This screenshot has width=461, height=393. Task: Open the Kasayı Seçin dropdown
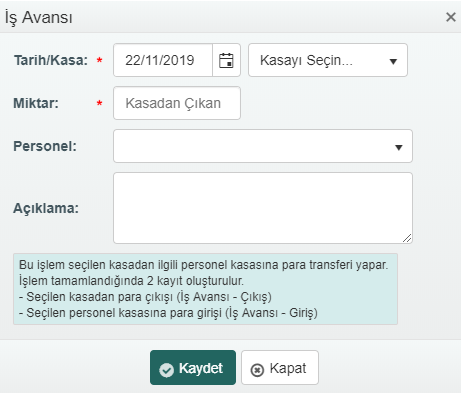coord(328,60)
